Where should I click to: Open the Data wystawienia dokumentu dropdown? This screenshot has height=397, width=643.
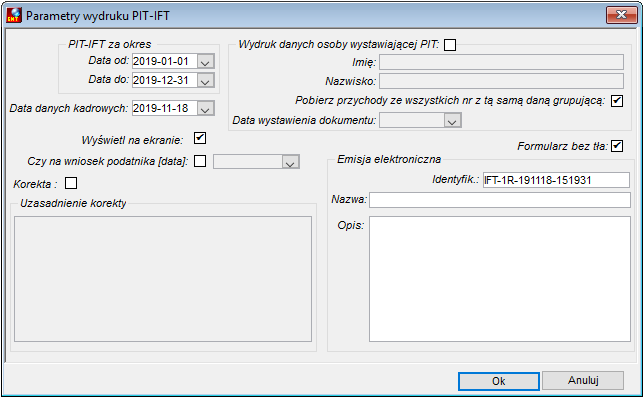(452, 121)
